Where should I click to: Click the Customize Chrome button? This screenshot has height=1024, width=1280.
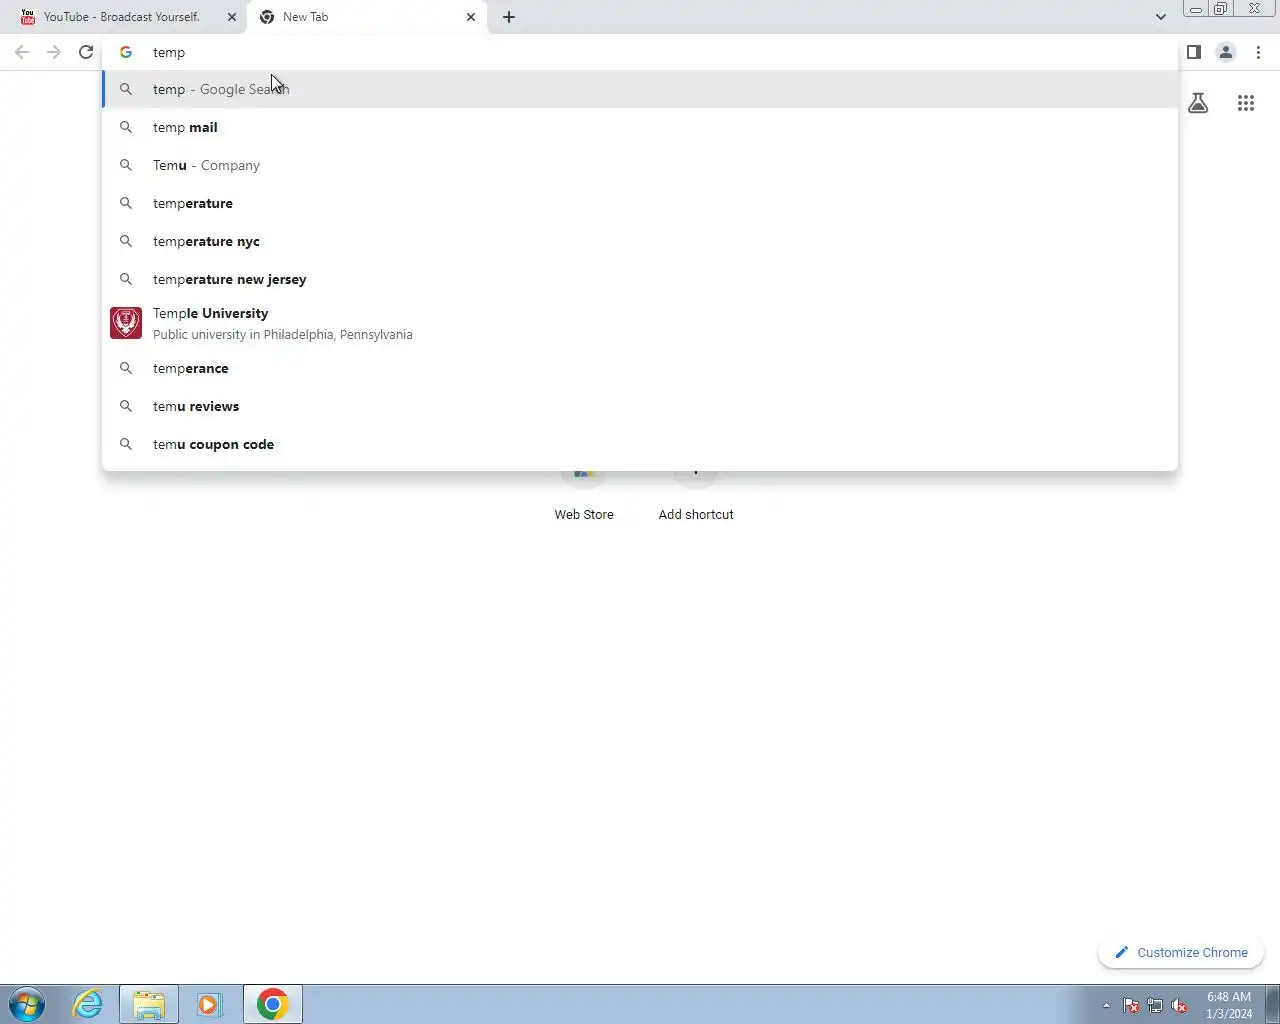pyautogui.click(x=1181, y=953)
